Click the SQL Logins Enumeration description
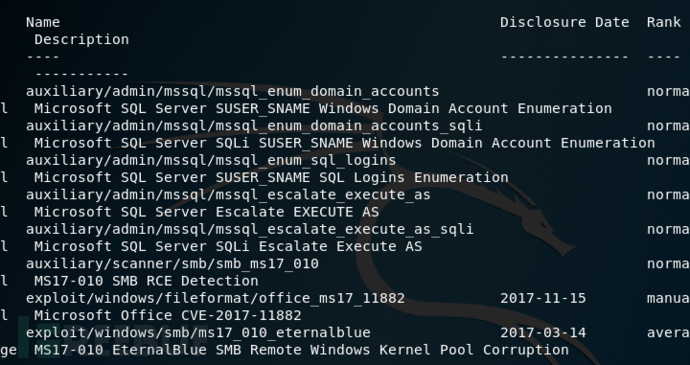Viewport: 690px width, 365px height. [x=271, y=177]
